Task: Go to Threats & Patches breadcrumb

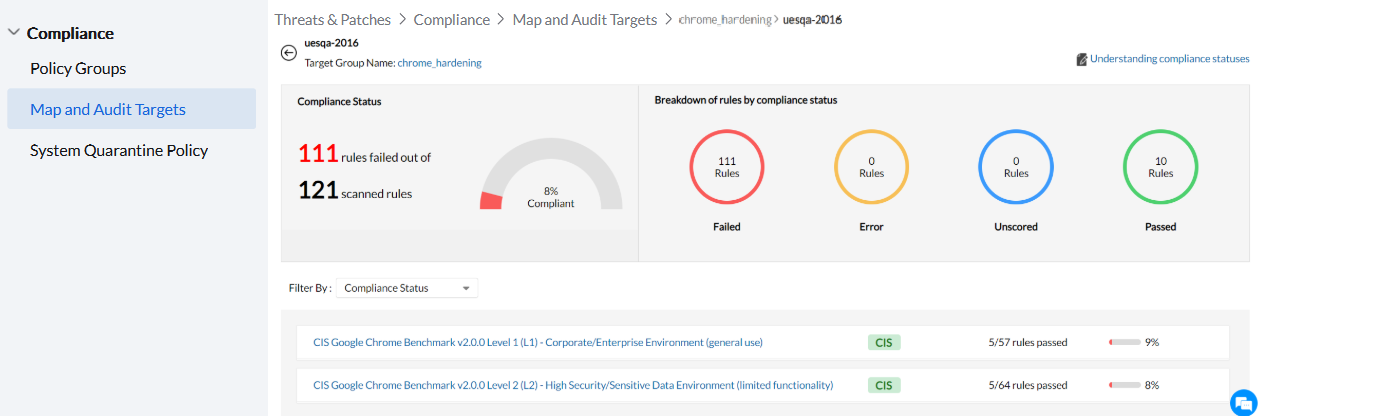Action: coord(331,20)
